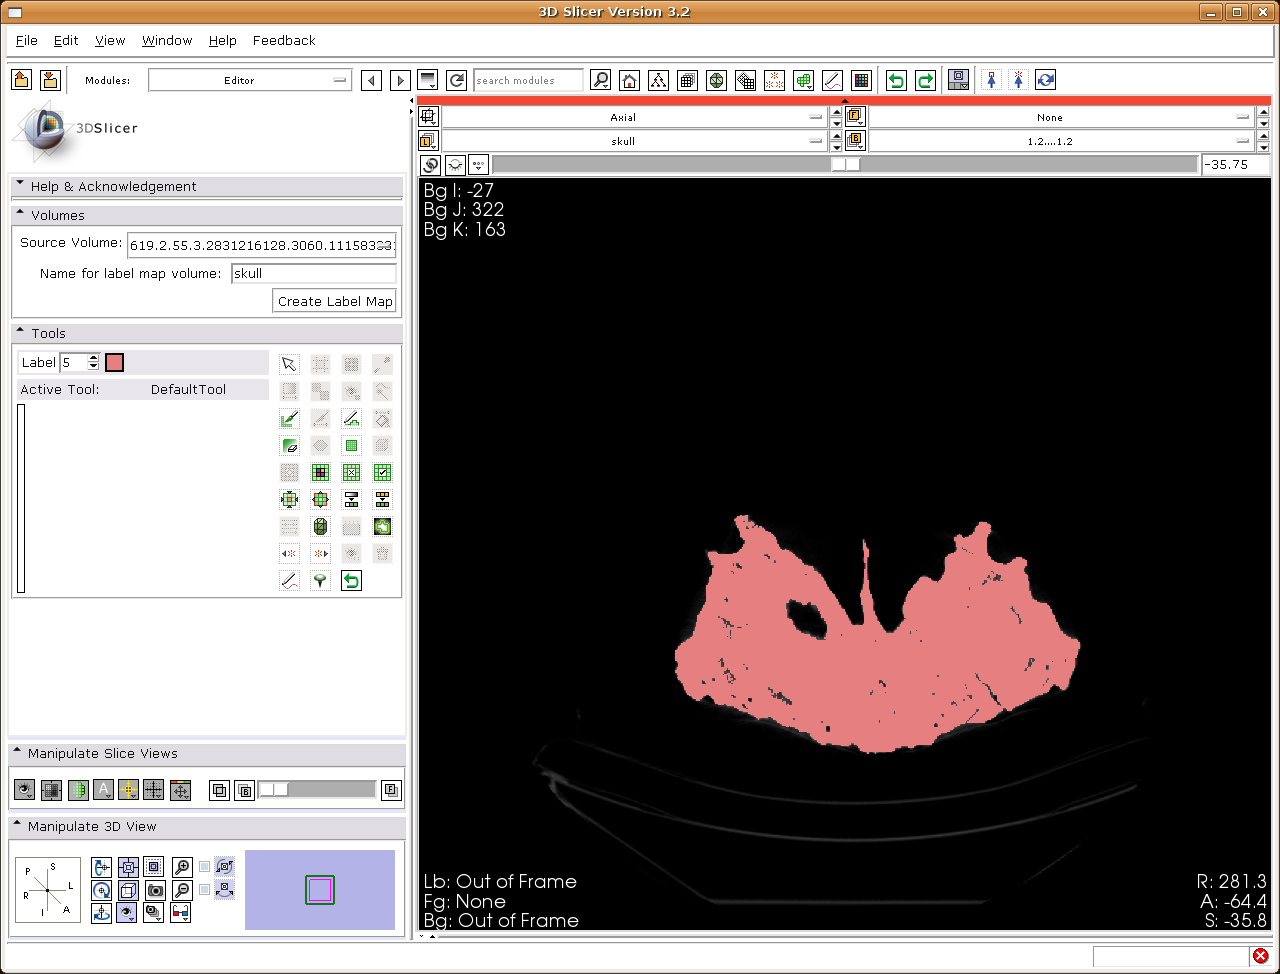This screenshot has height=974, width=1280.
Task: Collapse the Manipulate 3D View panel
Action: click(207, 826)
